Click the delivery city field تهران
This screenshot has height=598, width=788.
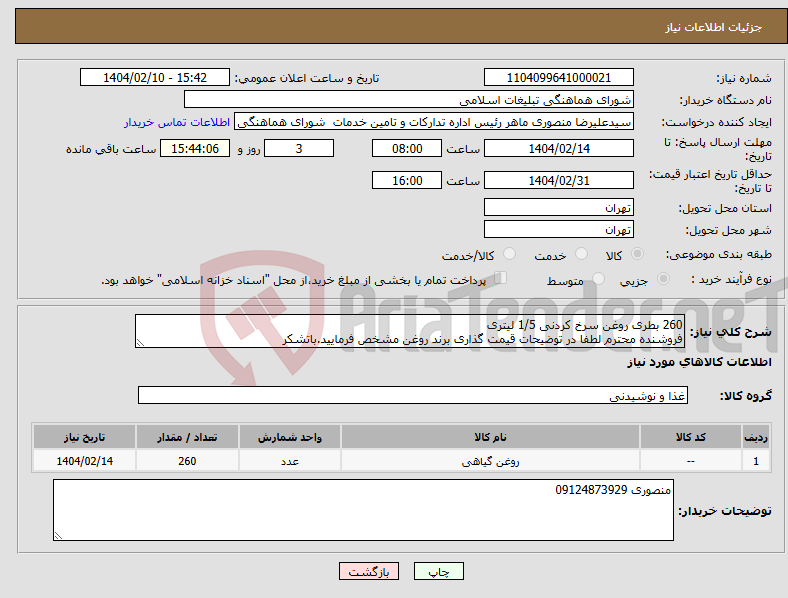click(558, 229)
